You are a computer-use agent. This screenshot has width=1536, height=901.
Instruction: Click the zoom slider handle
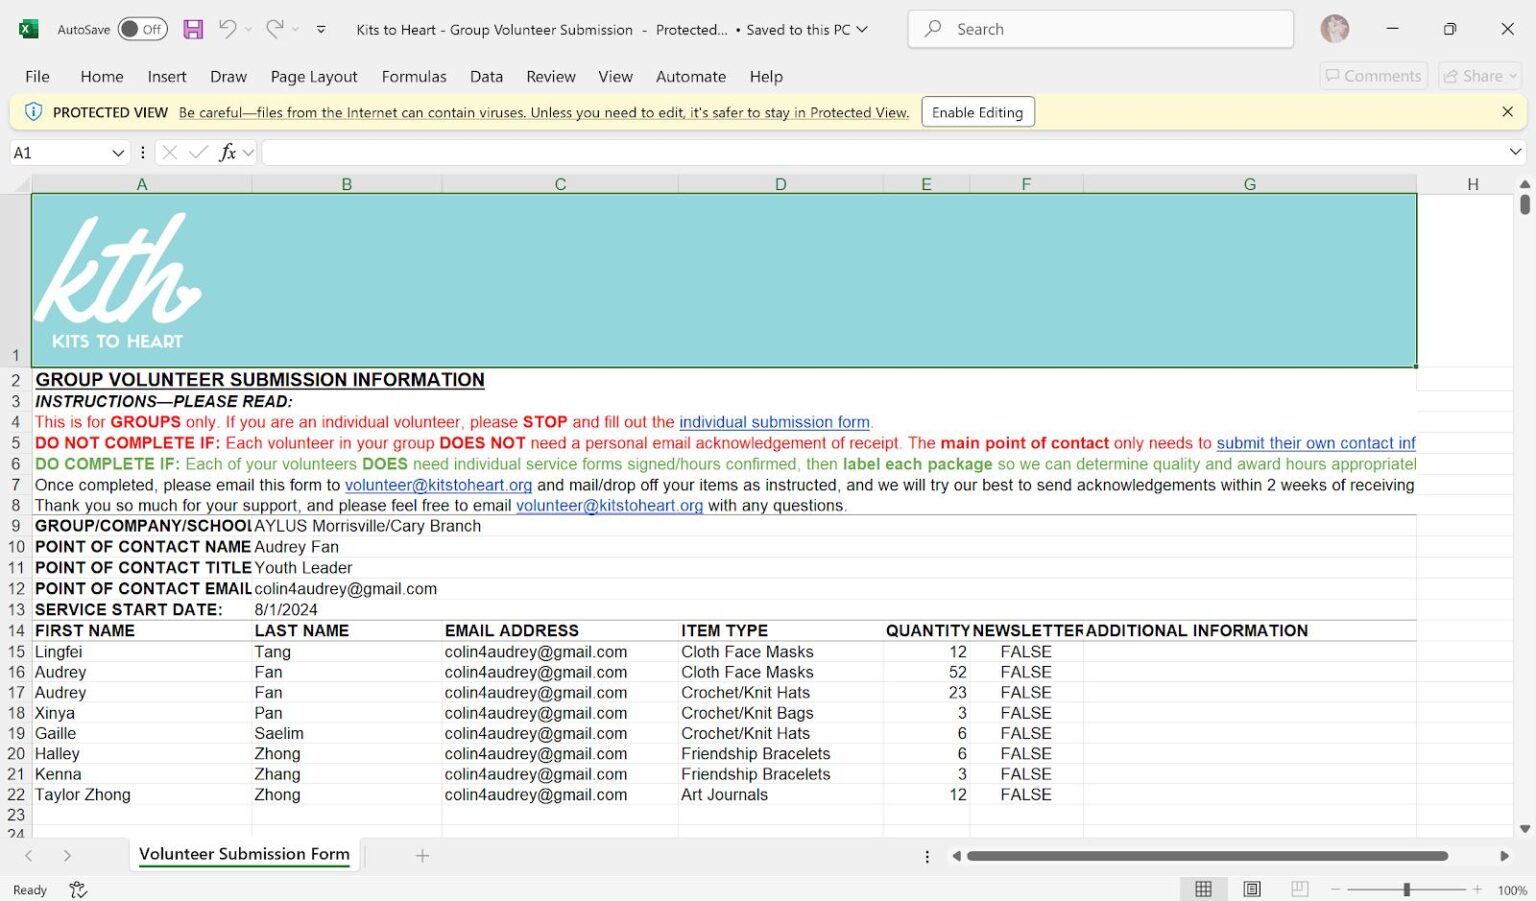(1406, 889)
